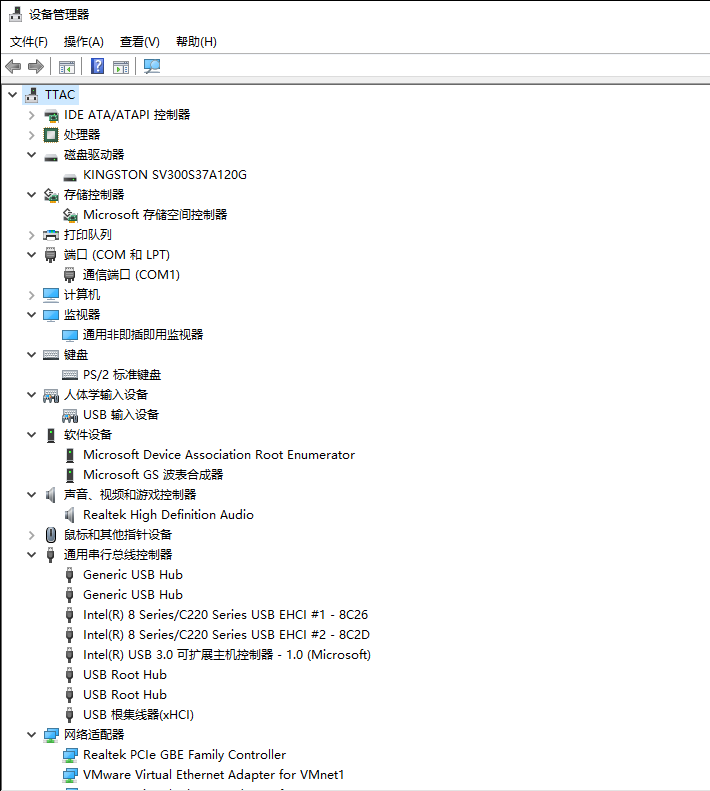Click the network icon beside Realtek PCIe GBE Family Controller

[x=70, y=755]
